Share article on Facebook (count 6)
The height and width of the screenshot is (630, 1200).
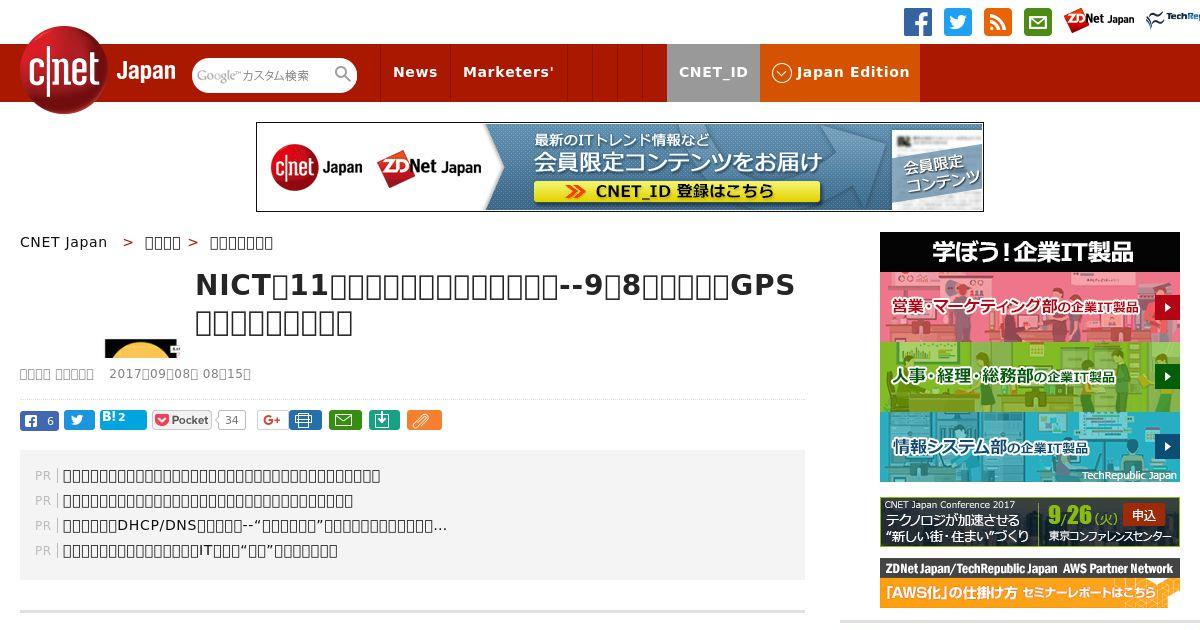click(x=39, y=421)
